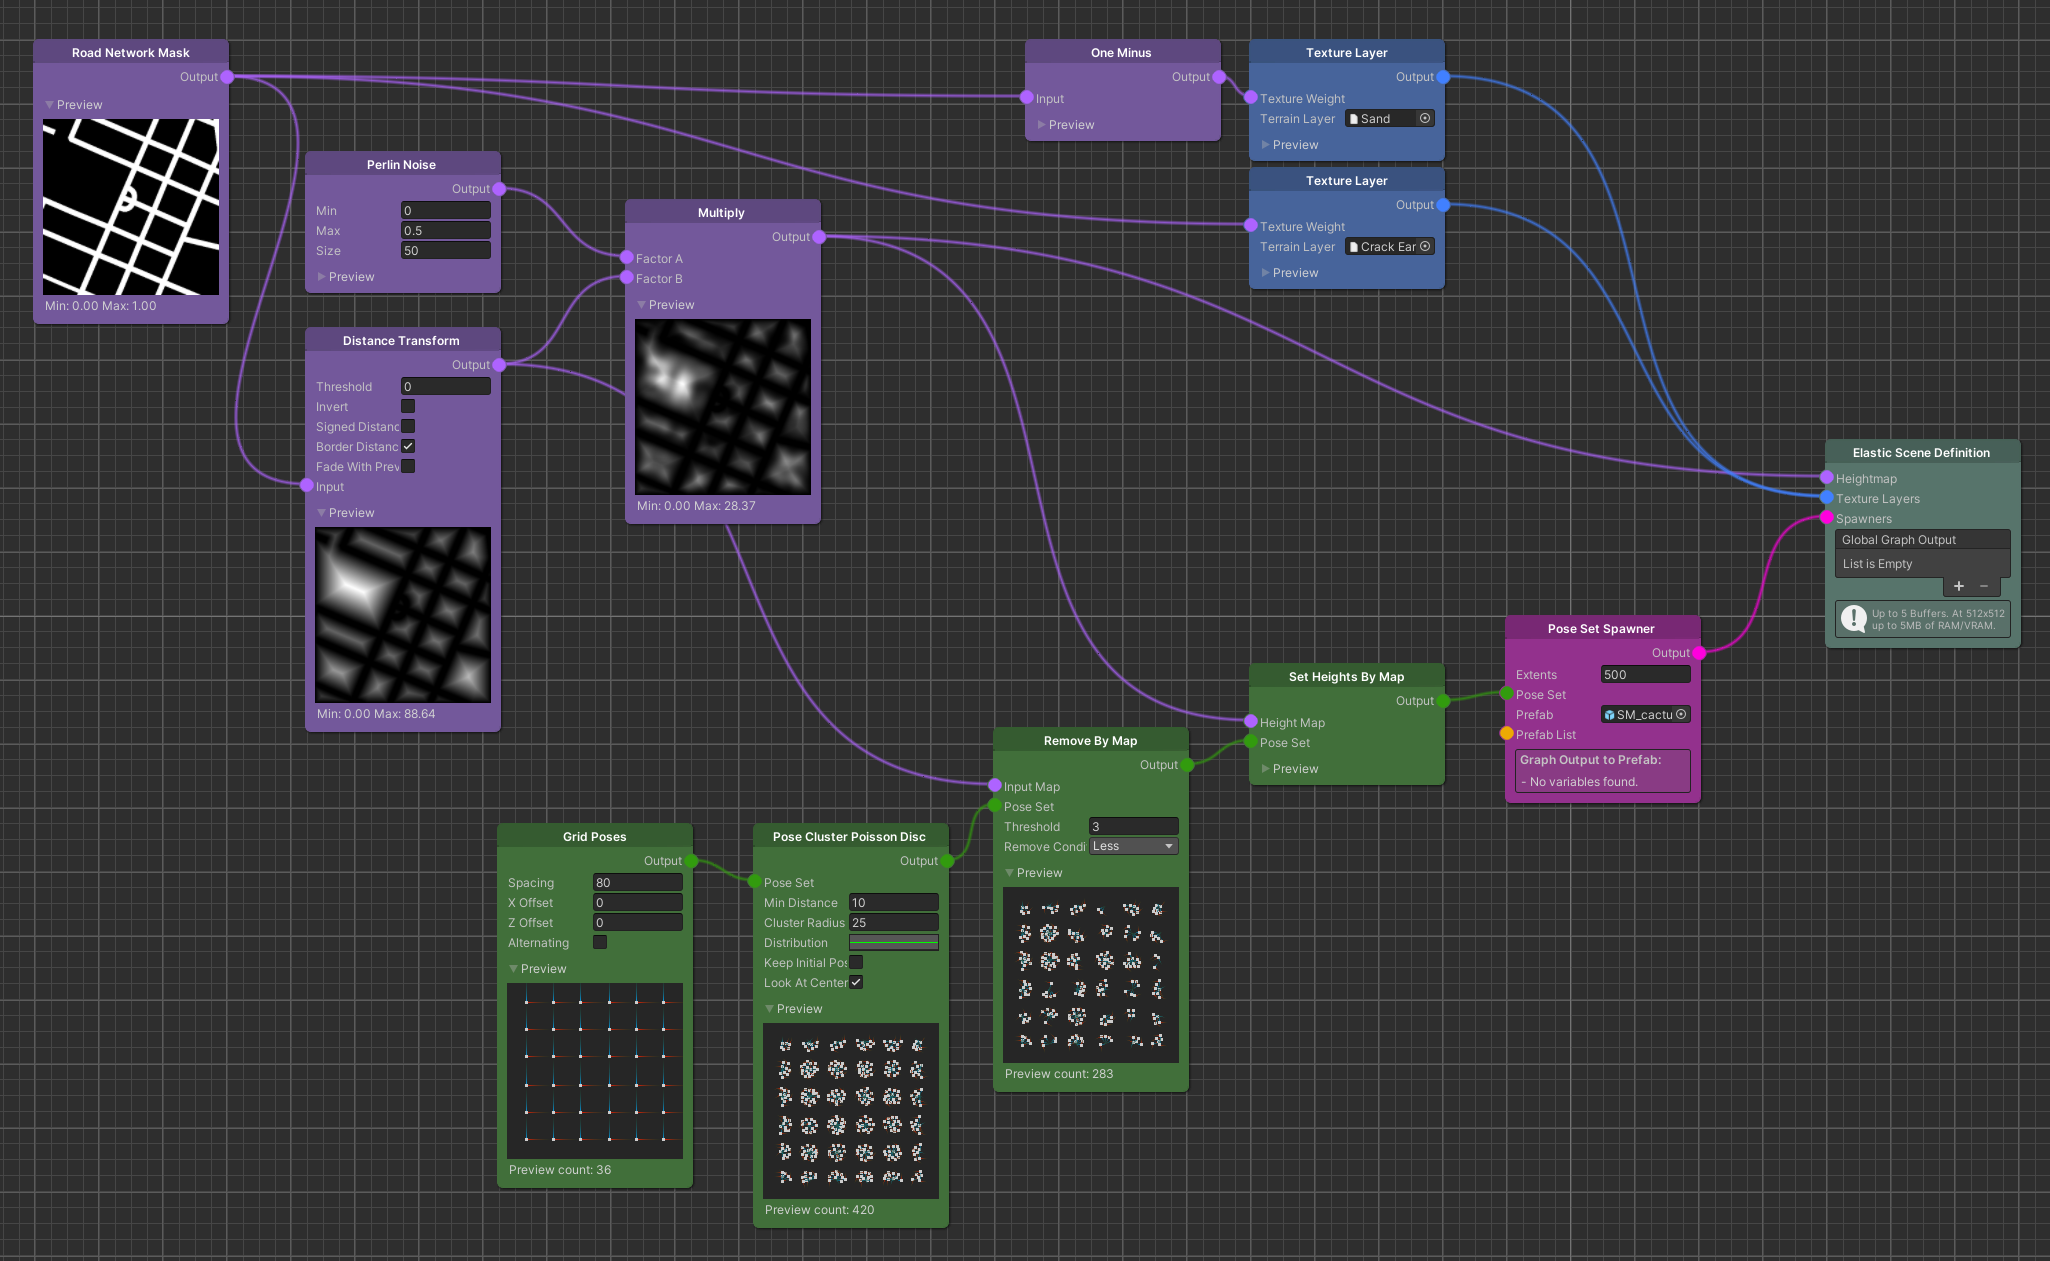Click the Crack Earth layer object picker icon
The image size is (2050, 1261).
[1425, 246]
